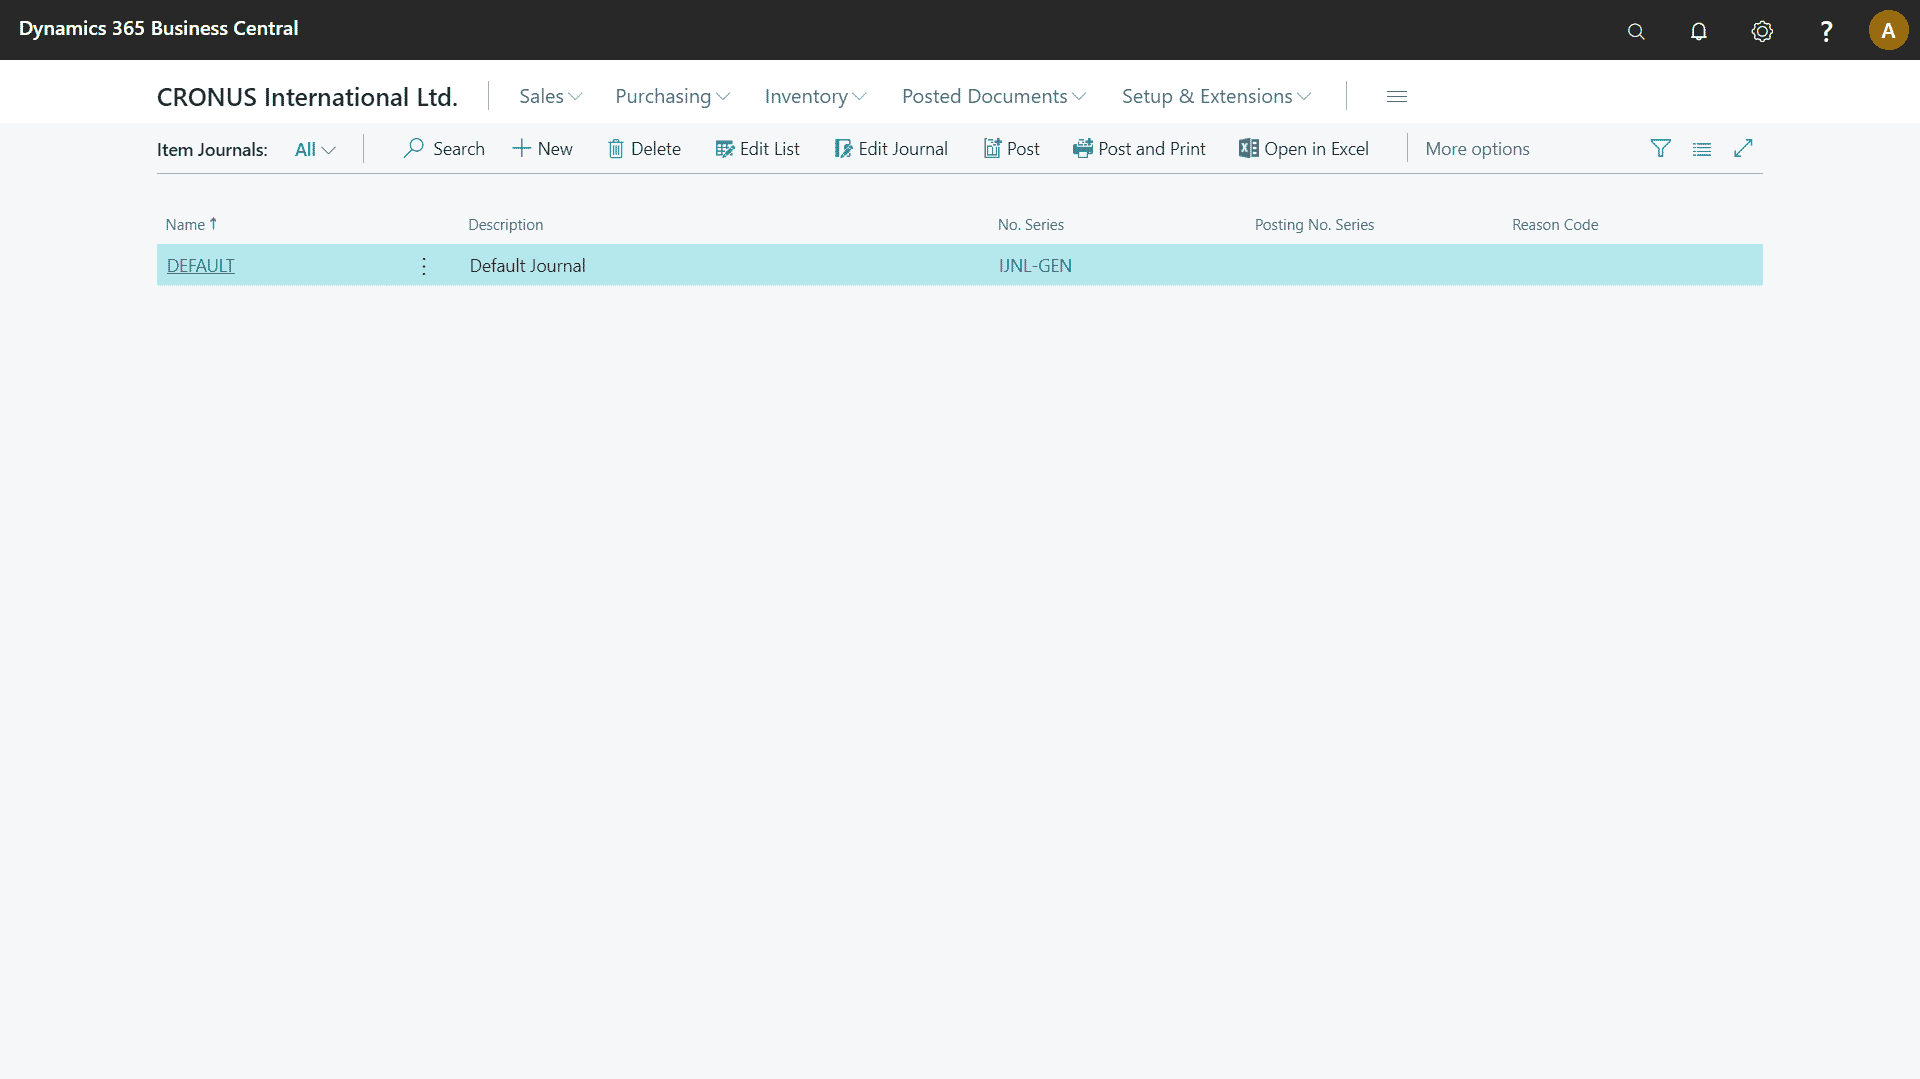Open the settings gear menu
The height and width of the screenshot is (1079, 1920).
[x=1762, y=31]
